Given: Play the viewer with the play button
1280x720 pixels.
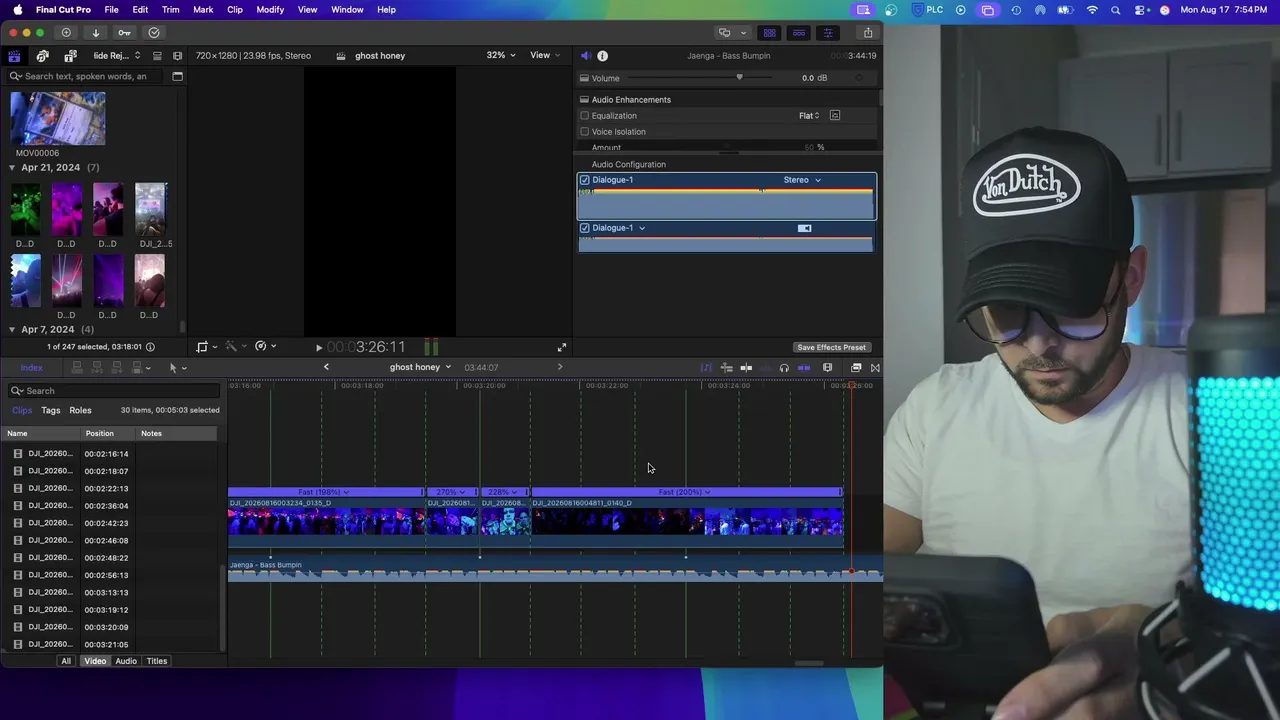Looking at the screenshot, I should click(319, 347).
